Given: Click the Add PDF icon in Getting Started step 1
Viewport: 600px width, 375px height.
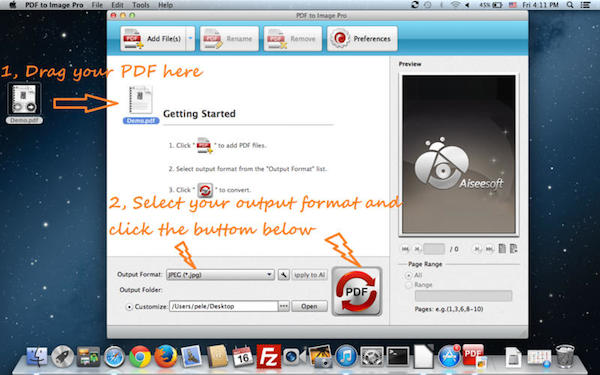Looking at the screenshot, I should 204,145.
